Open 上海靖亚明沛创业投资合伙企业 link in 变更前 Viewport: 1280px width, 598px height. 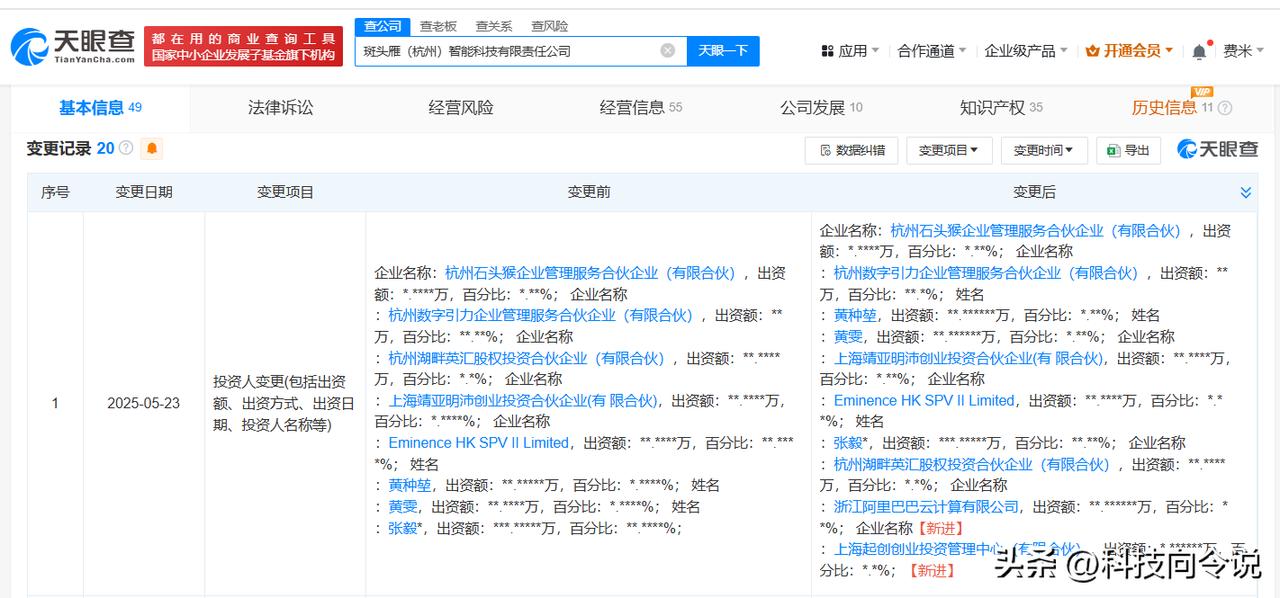[523, 400]
